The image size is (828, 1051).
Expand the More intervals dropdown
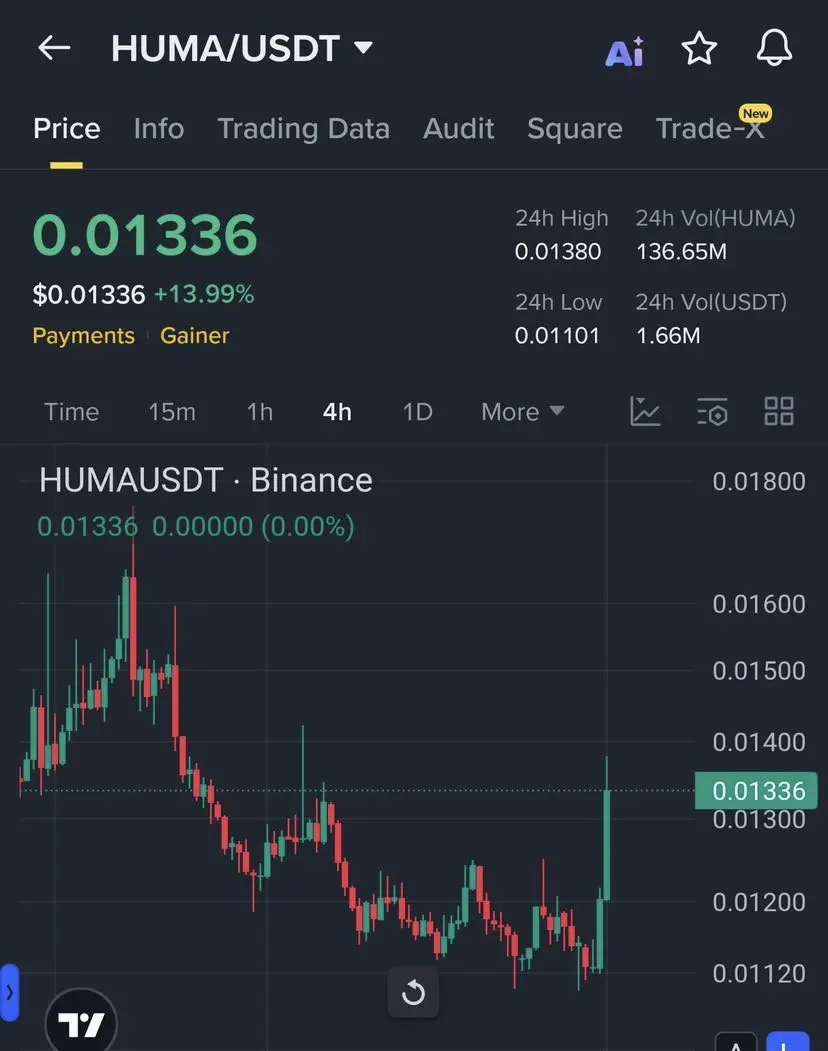pos(522,412)
